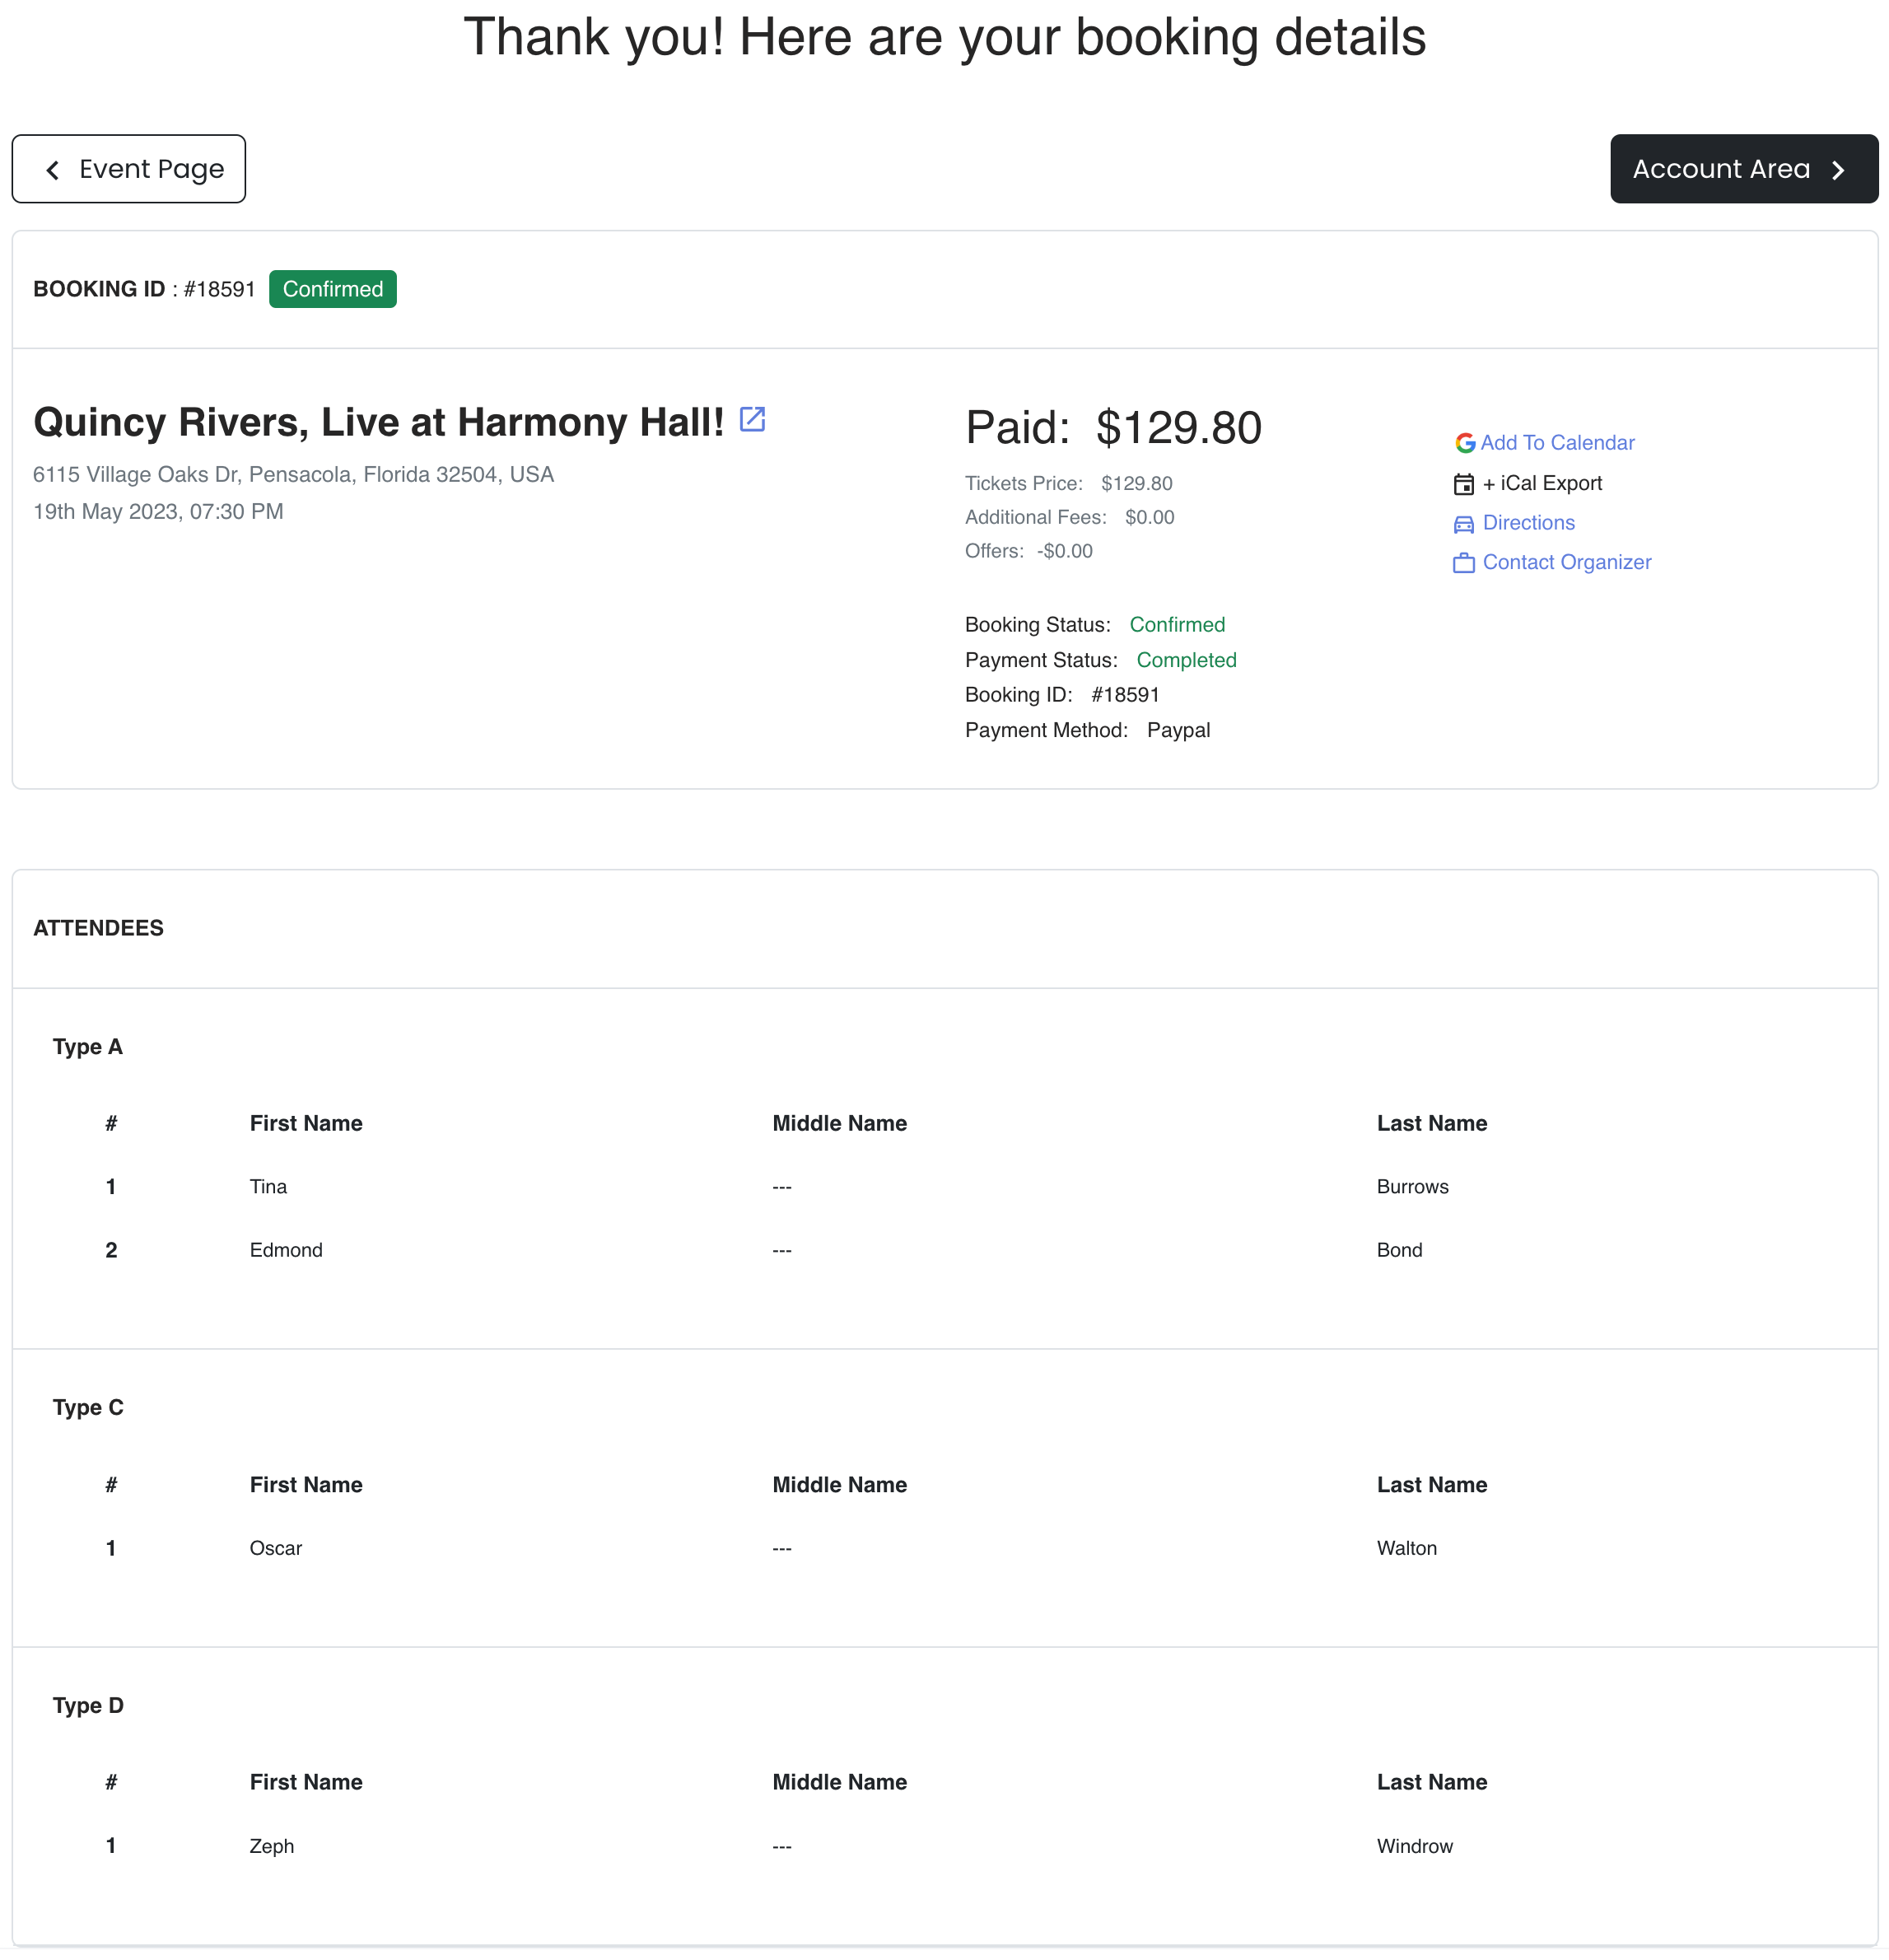Click Add To Calendar link
The width and height of the screenshot is (1889, 1960).
(x=1557, y=443)
